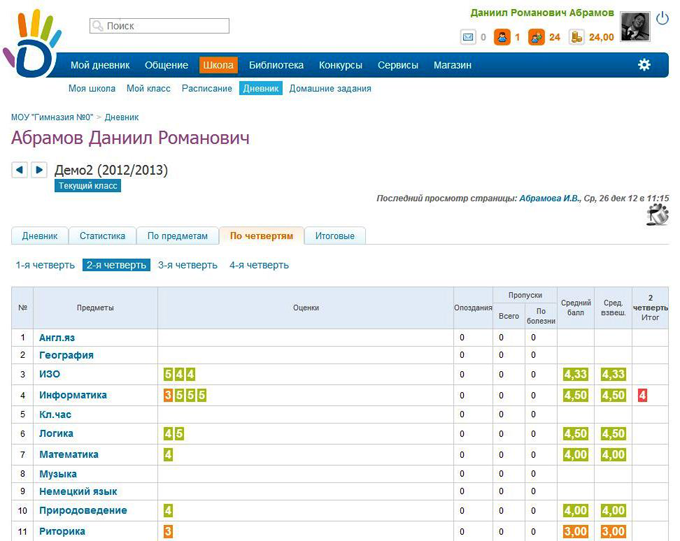Go to Моя школа submenu
This screenshot has width=680, height=541.
click(92, 89)
